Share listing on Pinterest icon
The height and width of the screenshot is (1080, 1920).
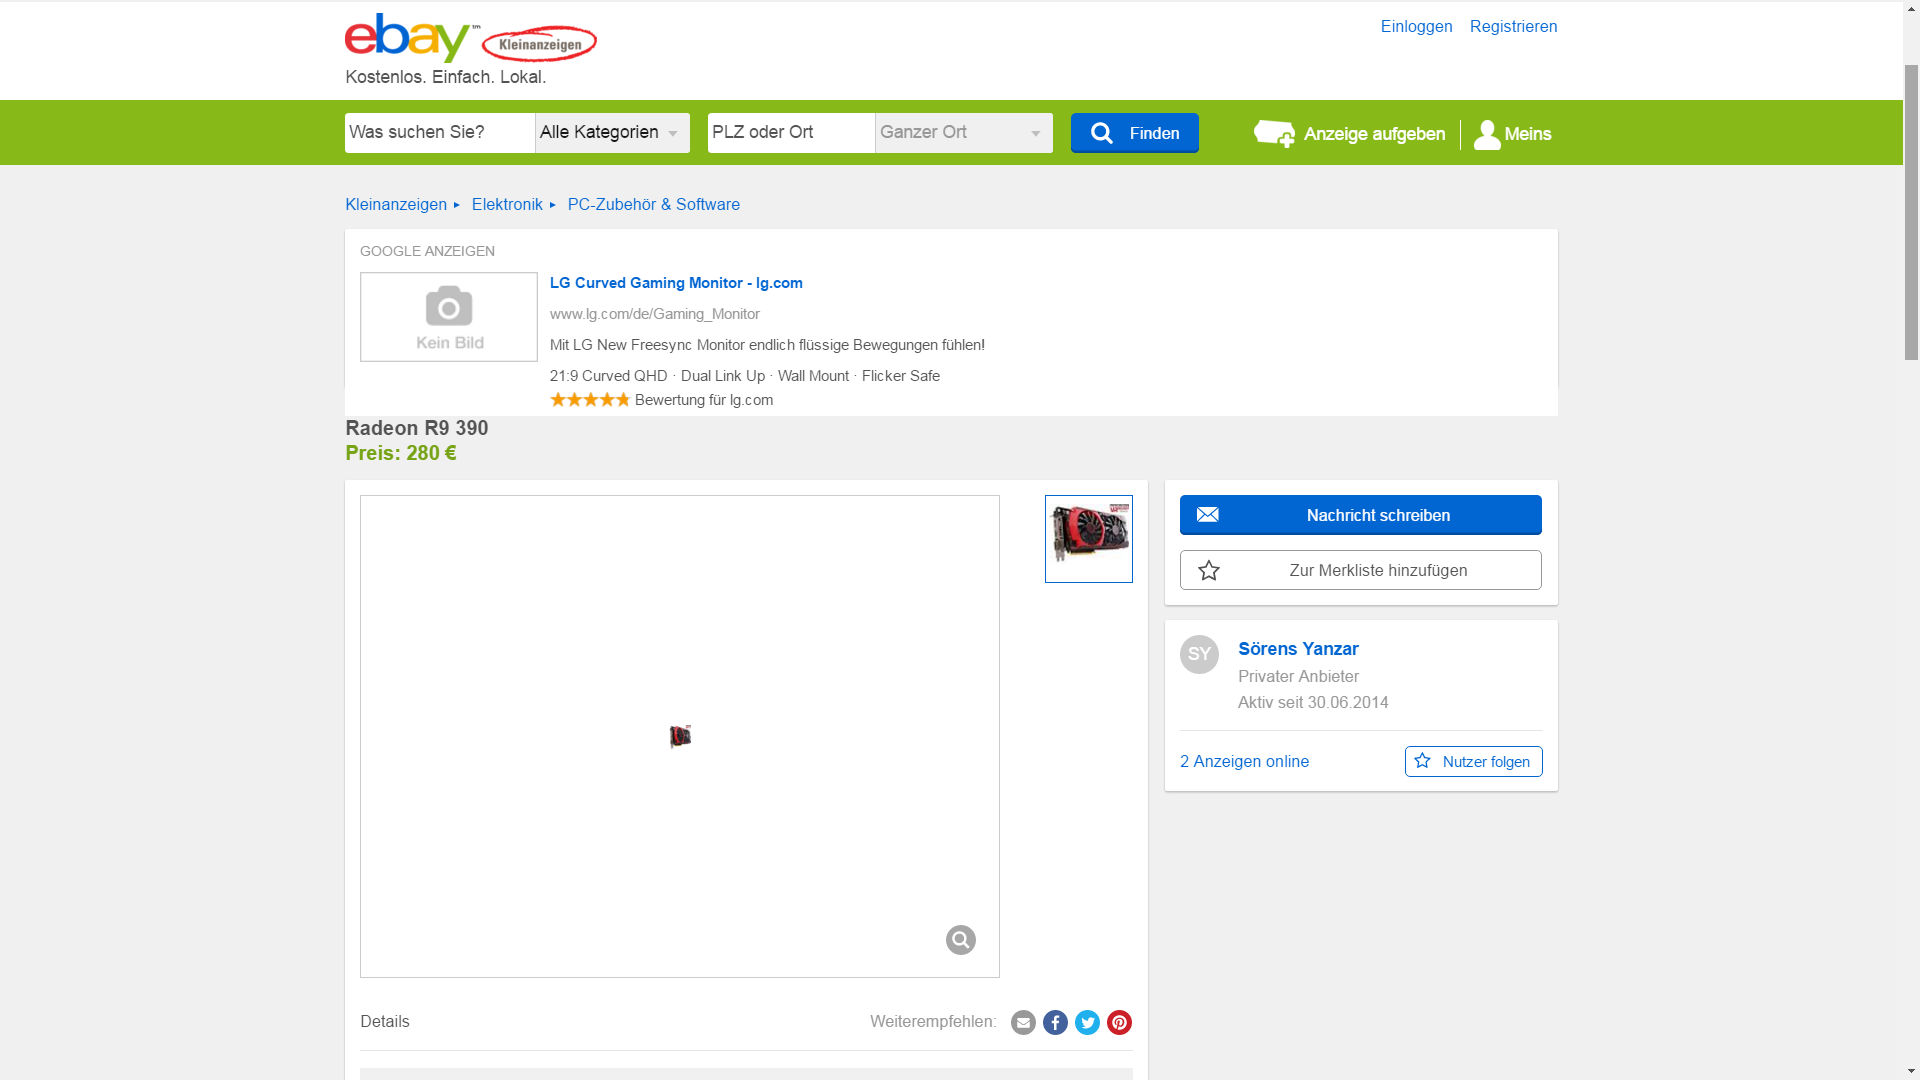tap(1119, 1022)
